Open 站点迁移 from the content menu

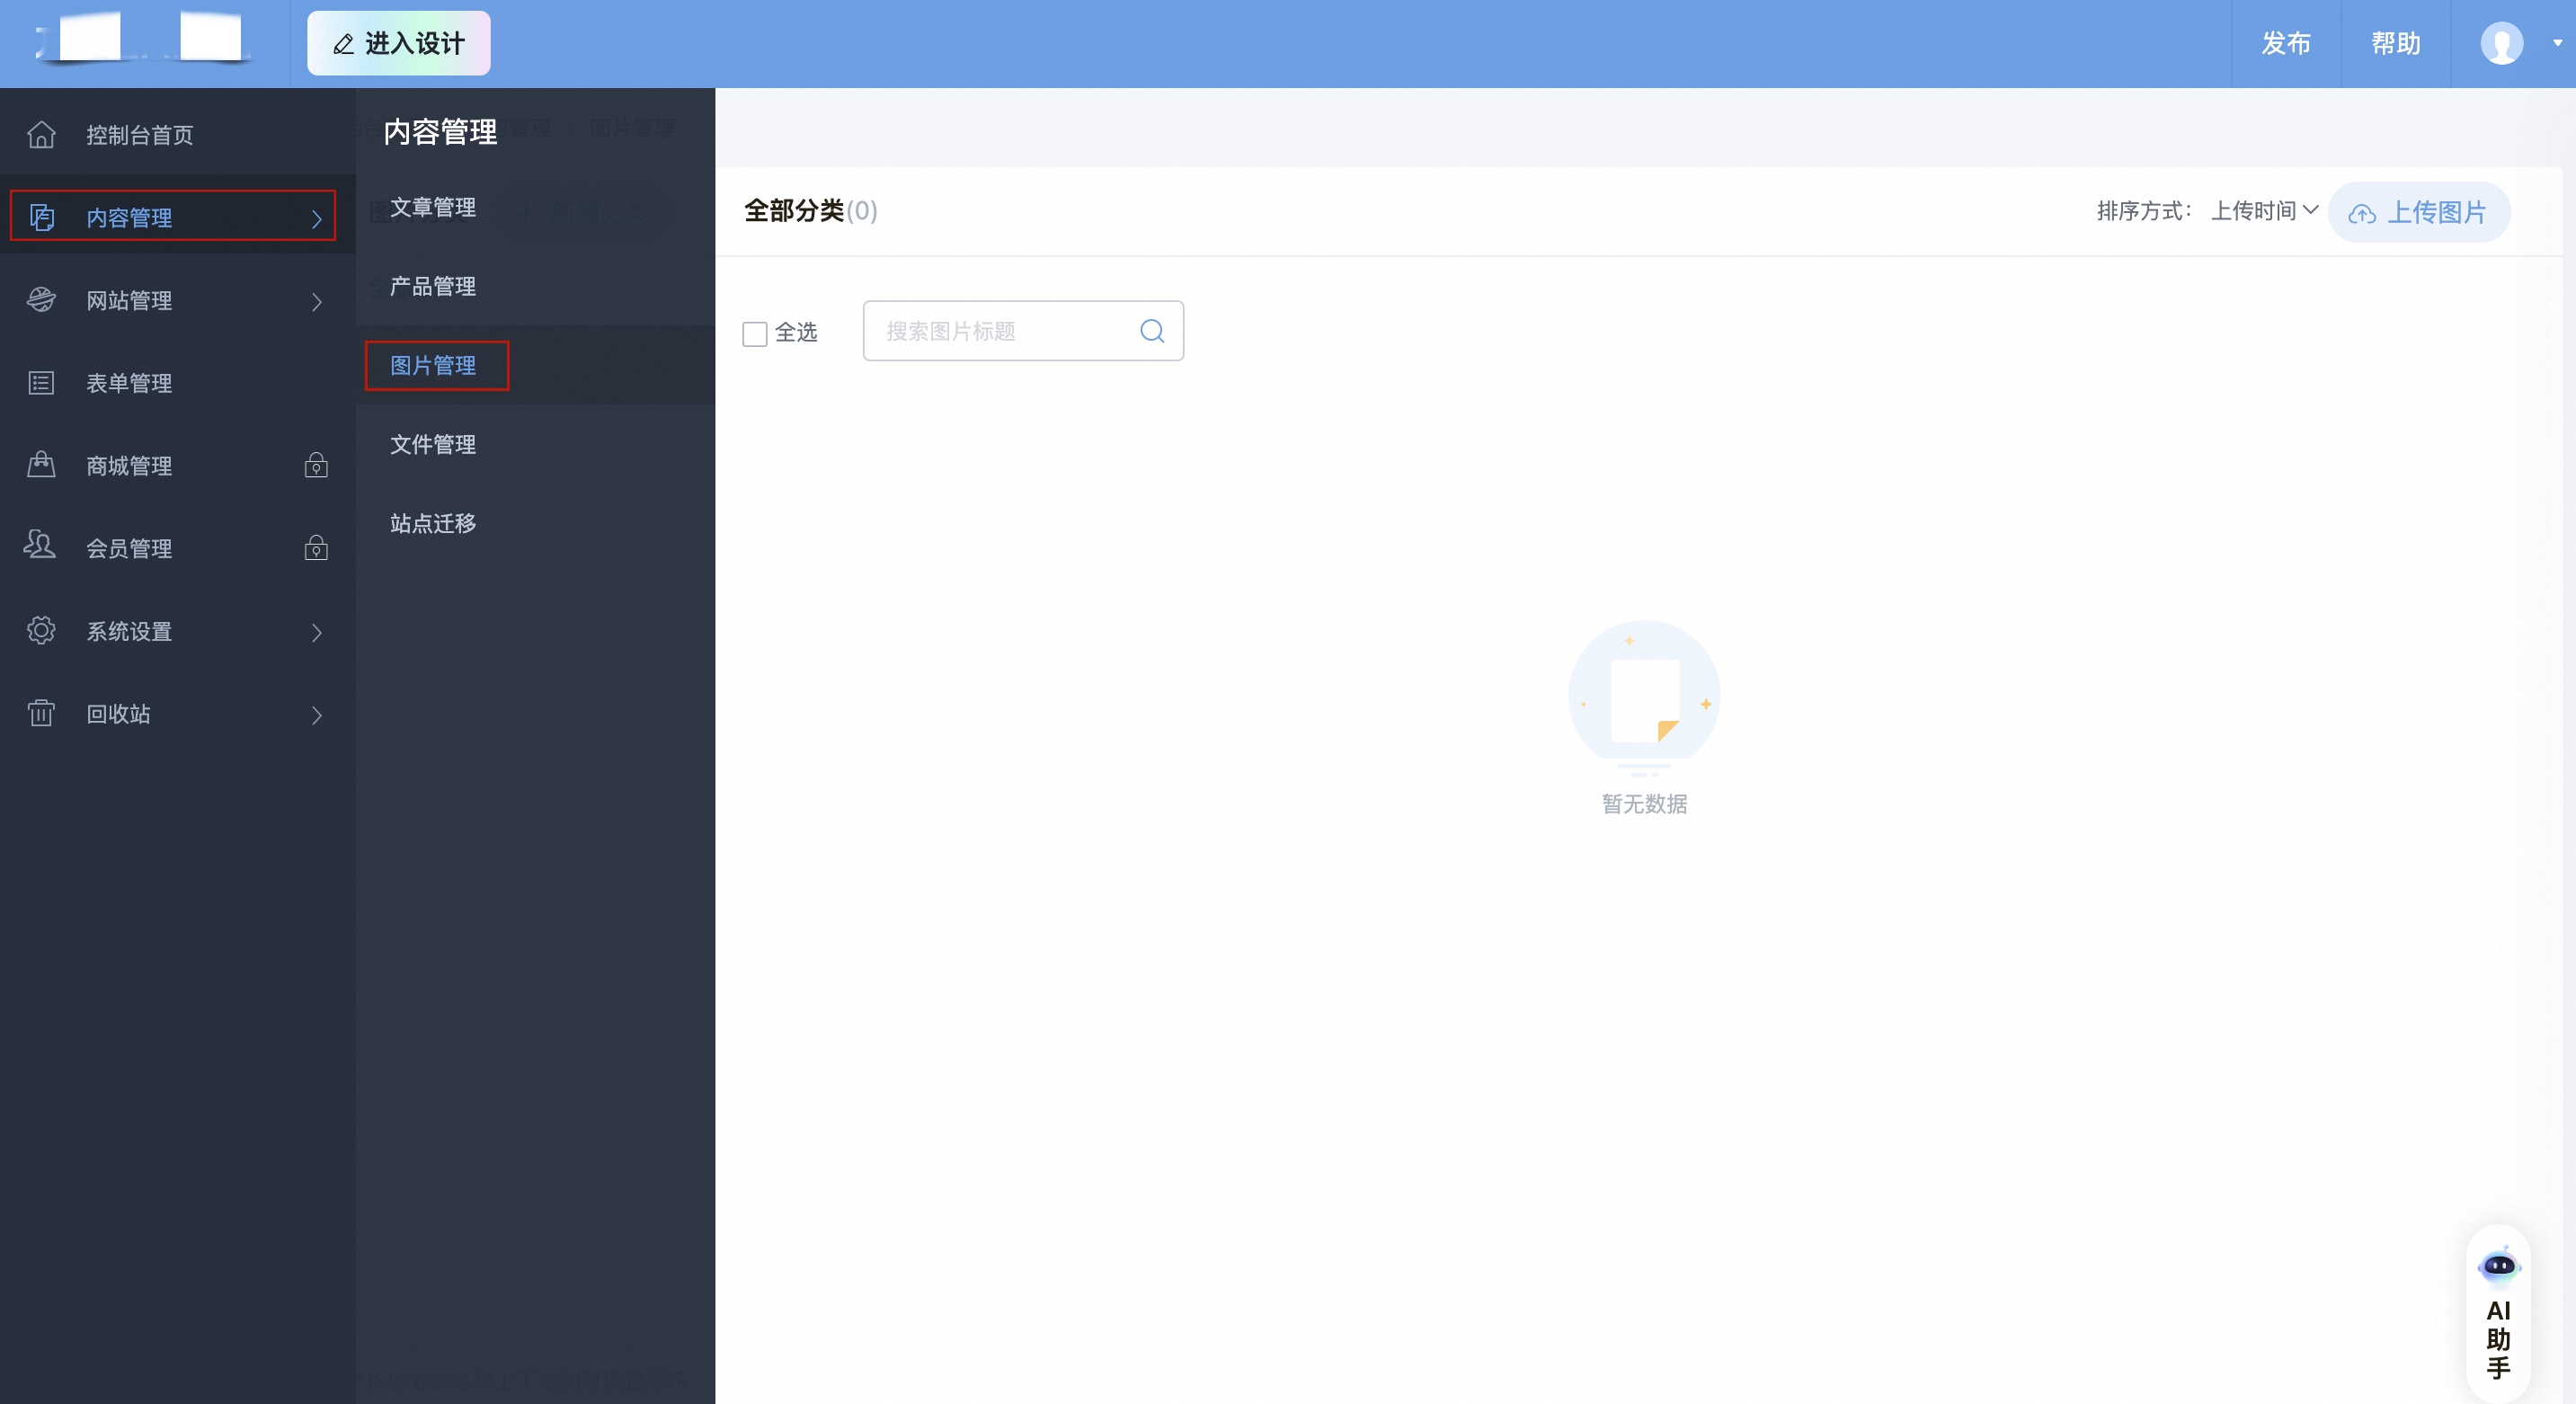432,523
